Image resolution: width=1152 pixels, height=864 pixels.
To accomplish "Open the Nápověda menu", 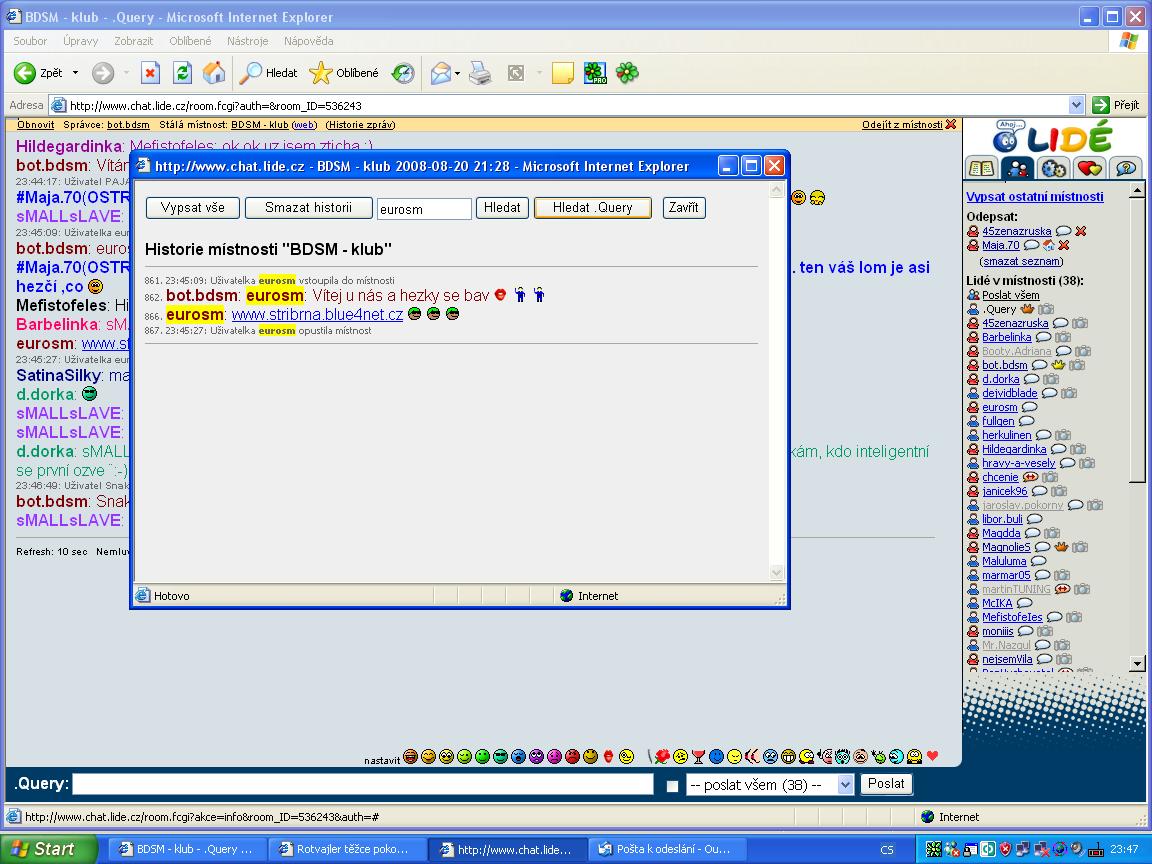I will pos(309,41).
